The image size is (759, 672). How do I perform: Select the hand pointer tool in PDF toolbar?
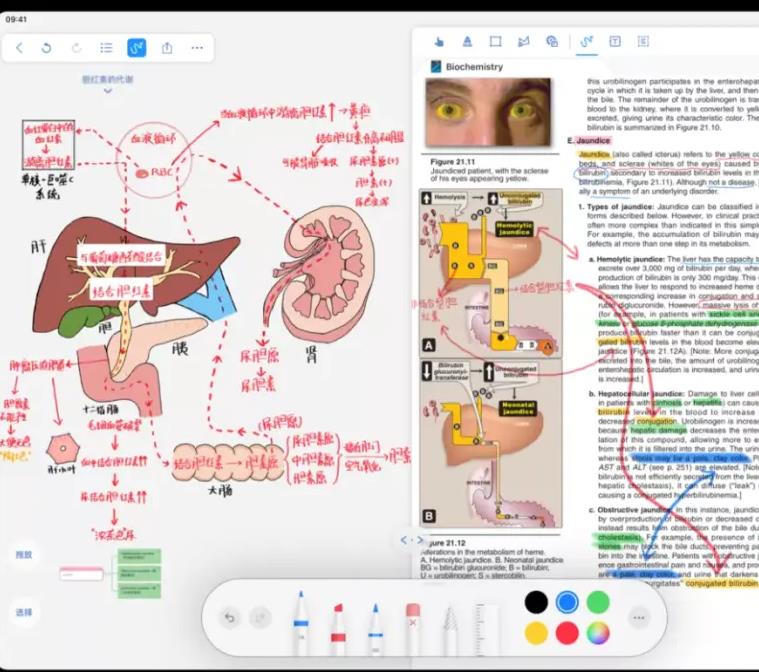[x=438, y=41]
